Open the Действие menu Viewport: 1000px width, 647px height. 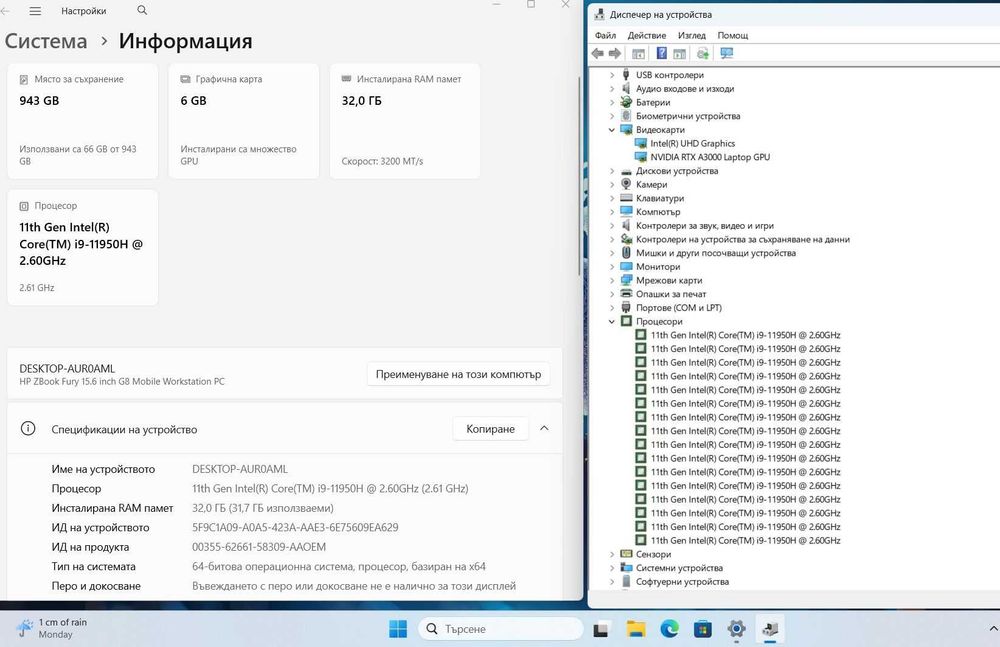(647, 35)
